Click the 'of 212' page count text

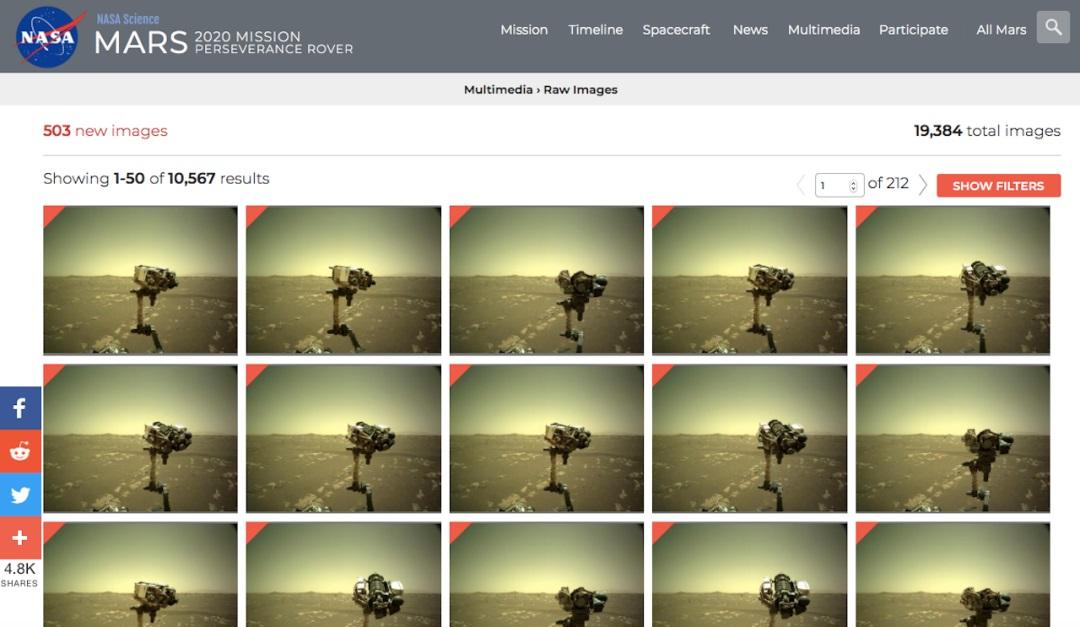pos(888,183)
